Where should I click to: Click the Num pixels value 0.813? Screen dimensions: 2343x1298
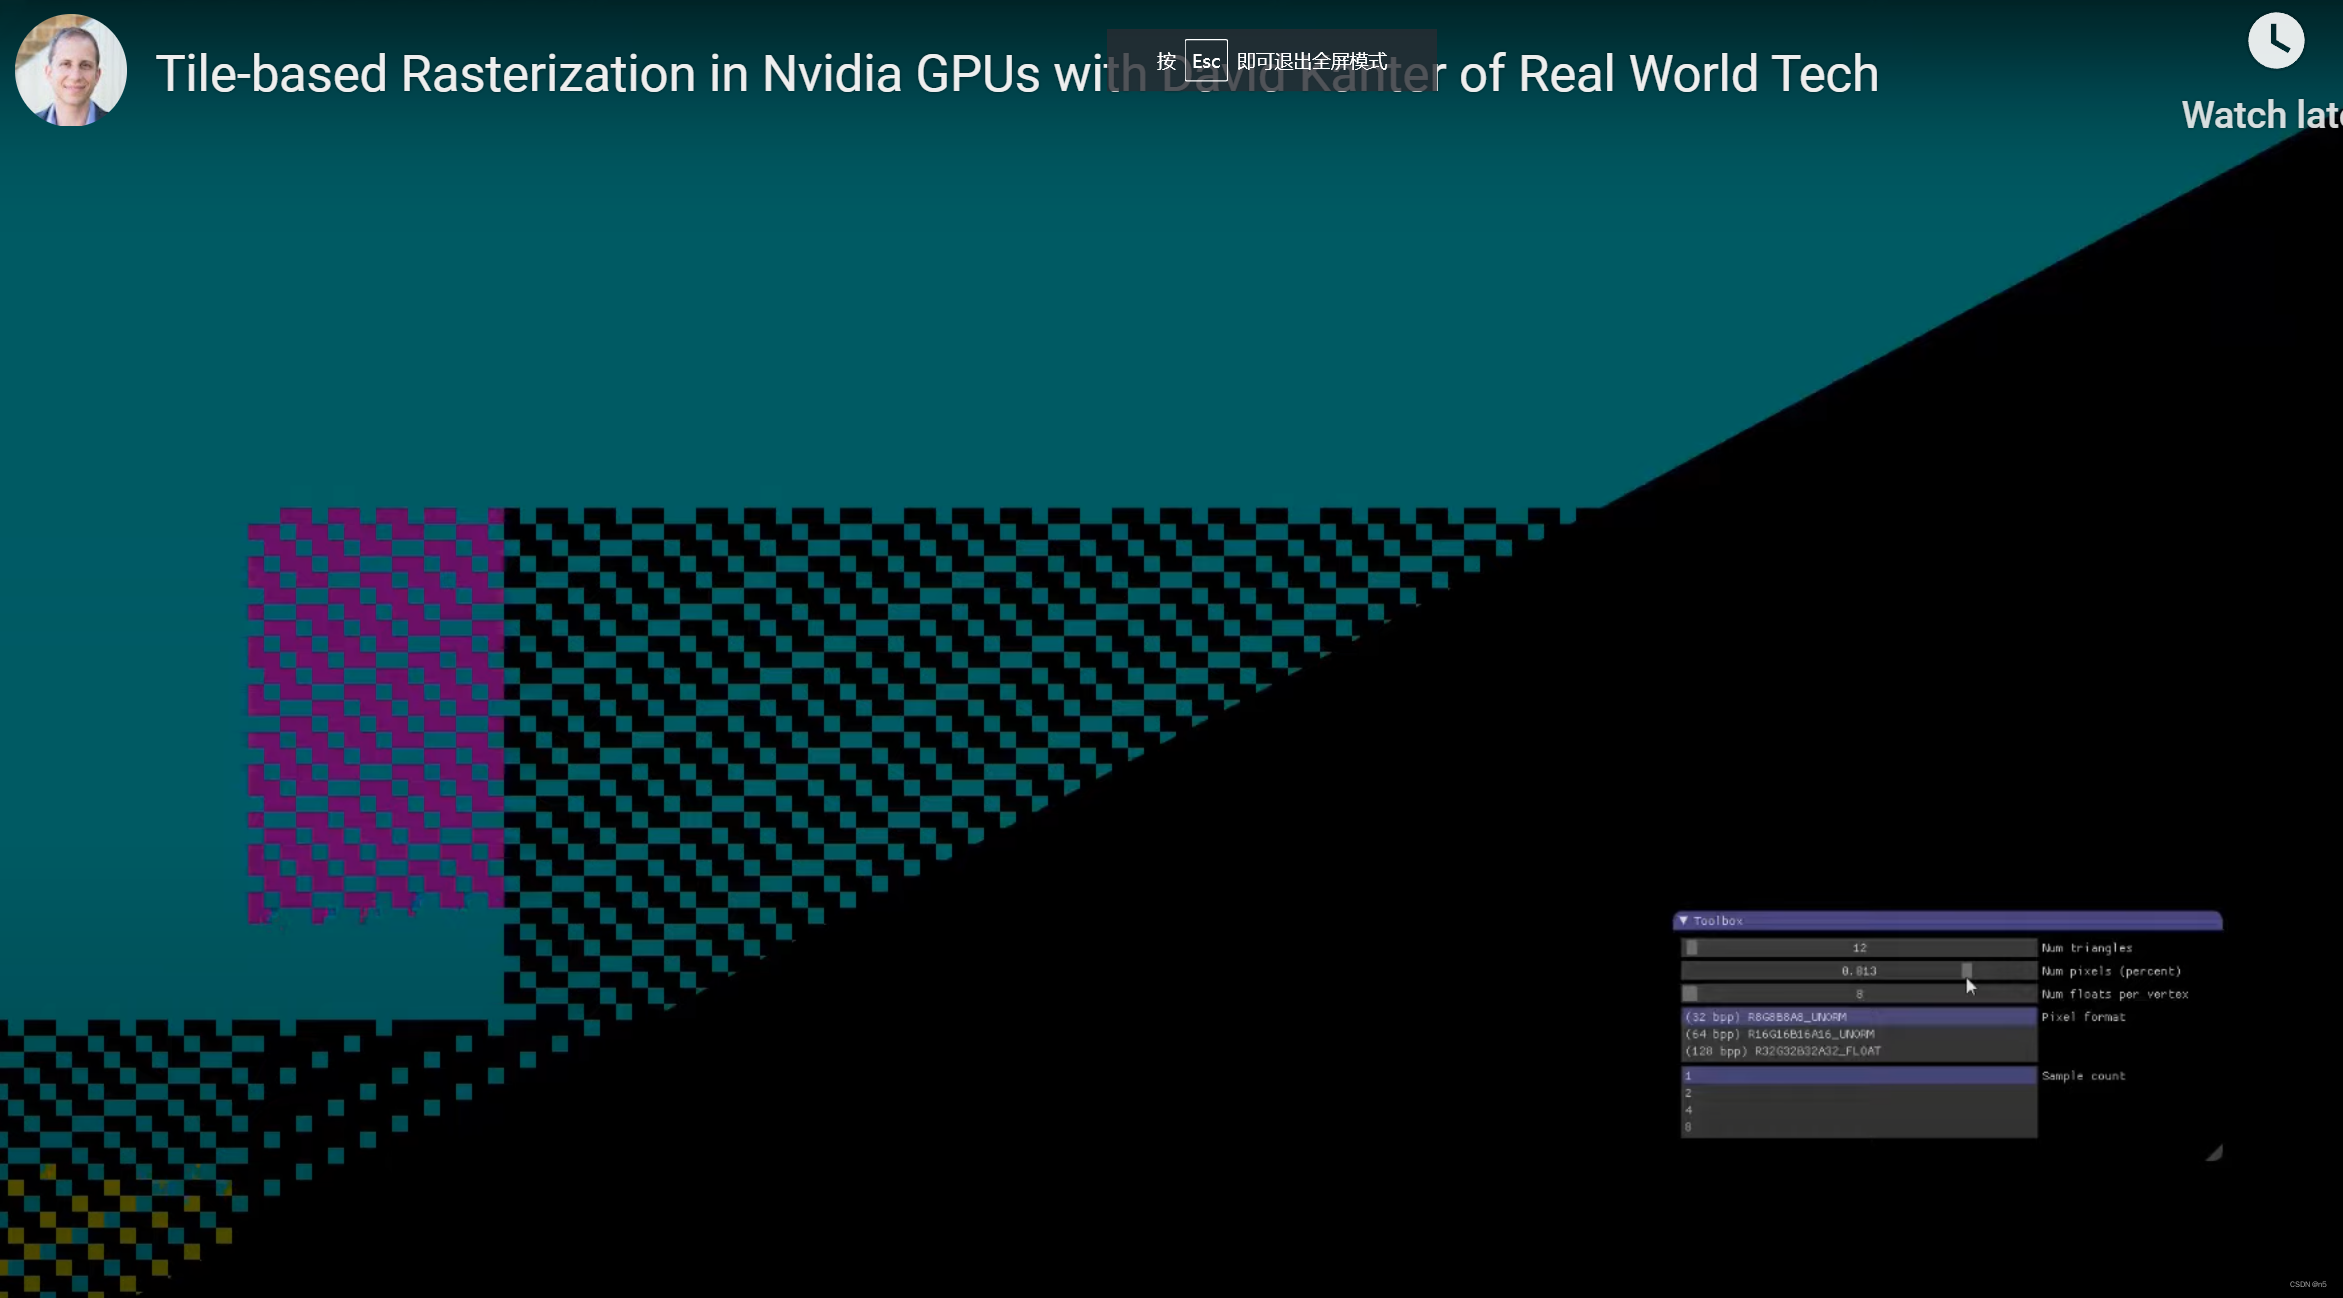coord(1860,971)
